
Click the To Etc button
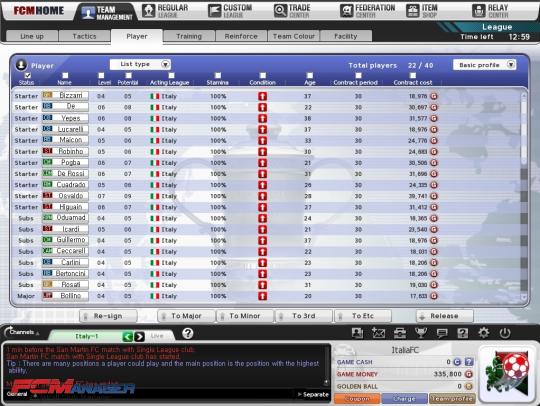point(363,316)
